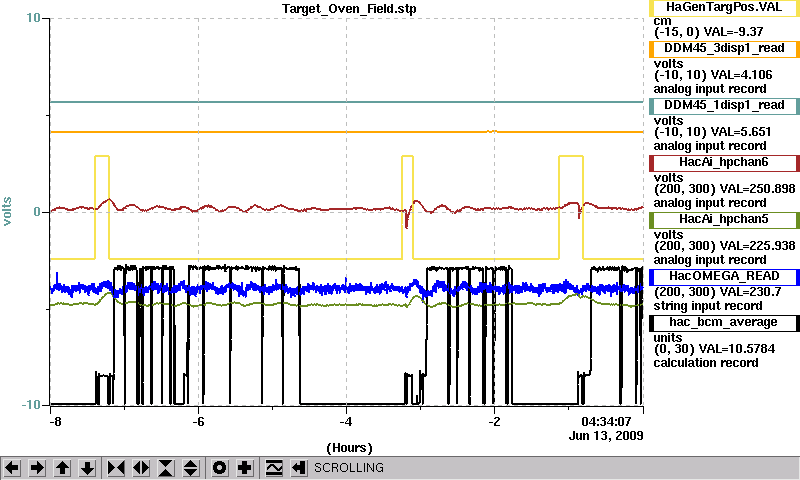Click the plus-shaped toolbar icon

245,468
